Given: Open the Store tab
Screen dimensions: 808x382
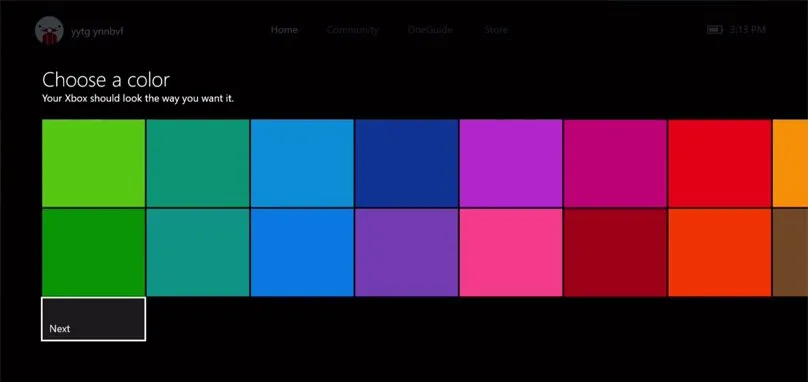Looking at the screenshot, I should pos(496,30).
